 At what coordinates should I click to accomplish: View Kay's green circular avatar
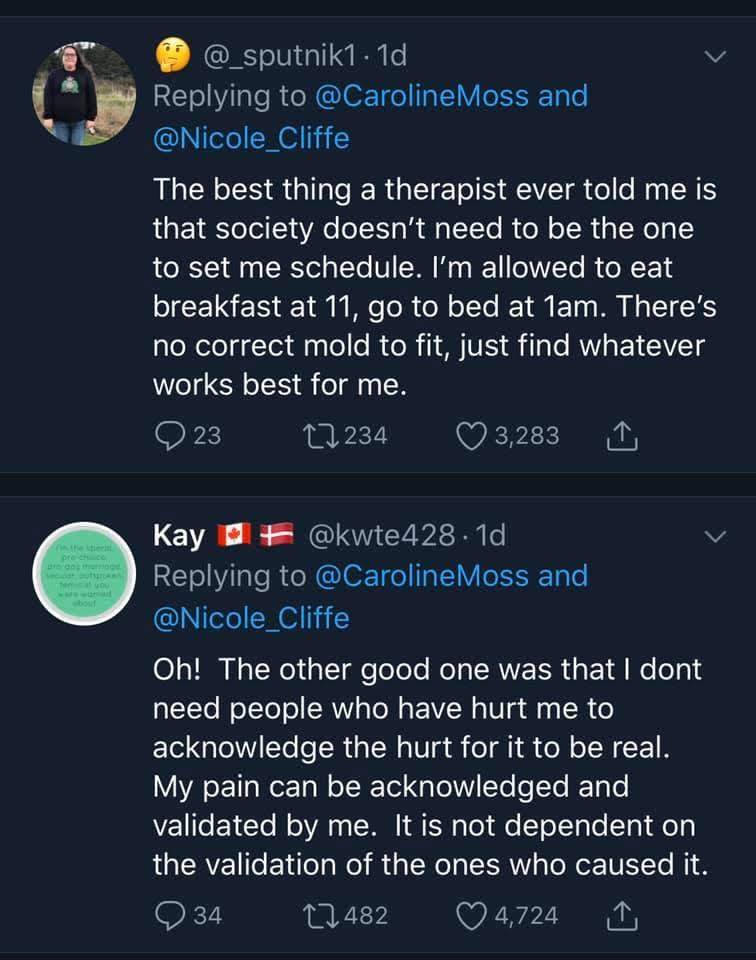coord(84,573)
